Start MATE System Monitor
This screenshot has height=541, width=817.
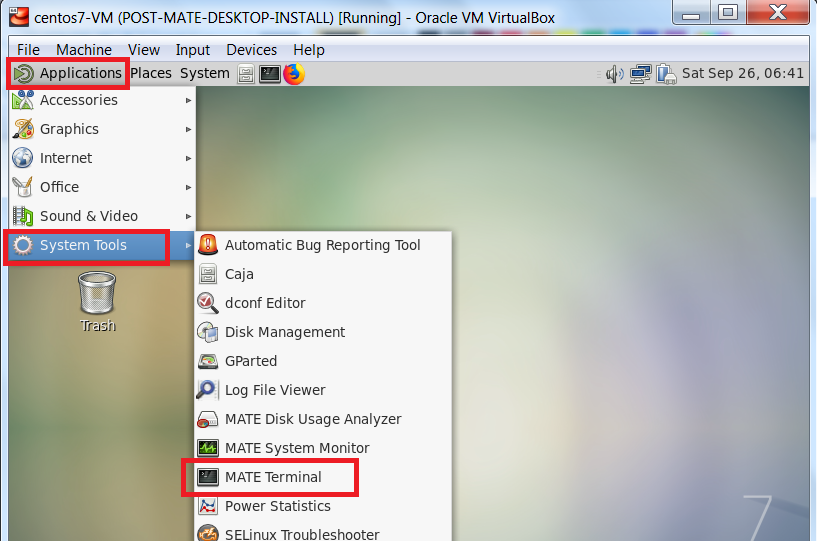296,448
